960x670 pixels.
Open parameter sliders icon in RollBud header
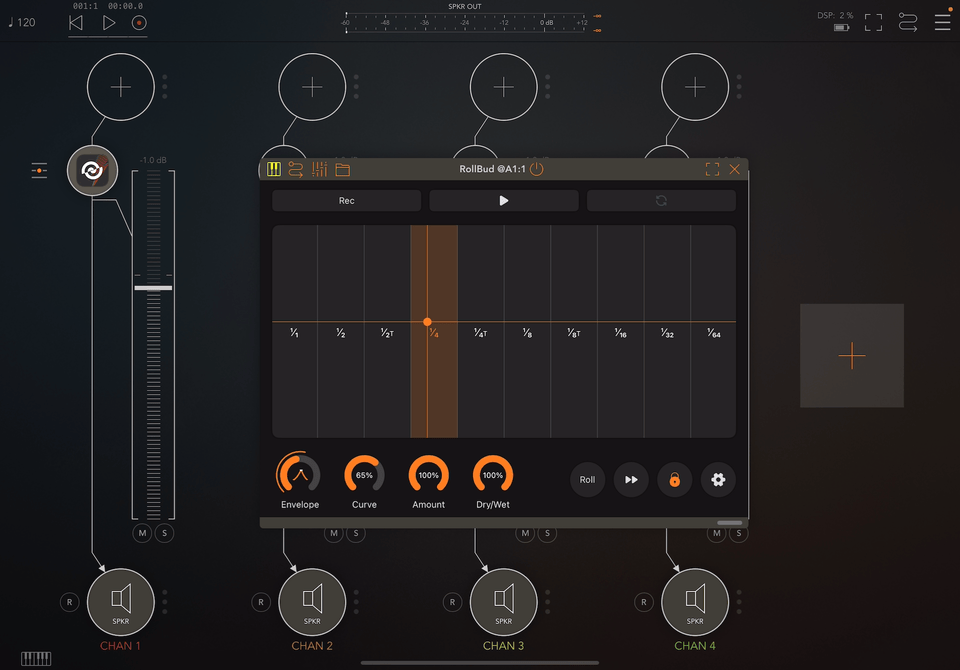pyautogui.click(x=320, y=169)
